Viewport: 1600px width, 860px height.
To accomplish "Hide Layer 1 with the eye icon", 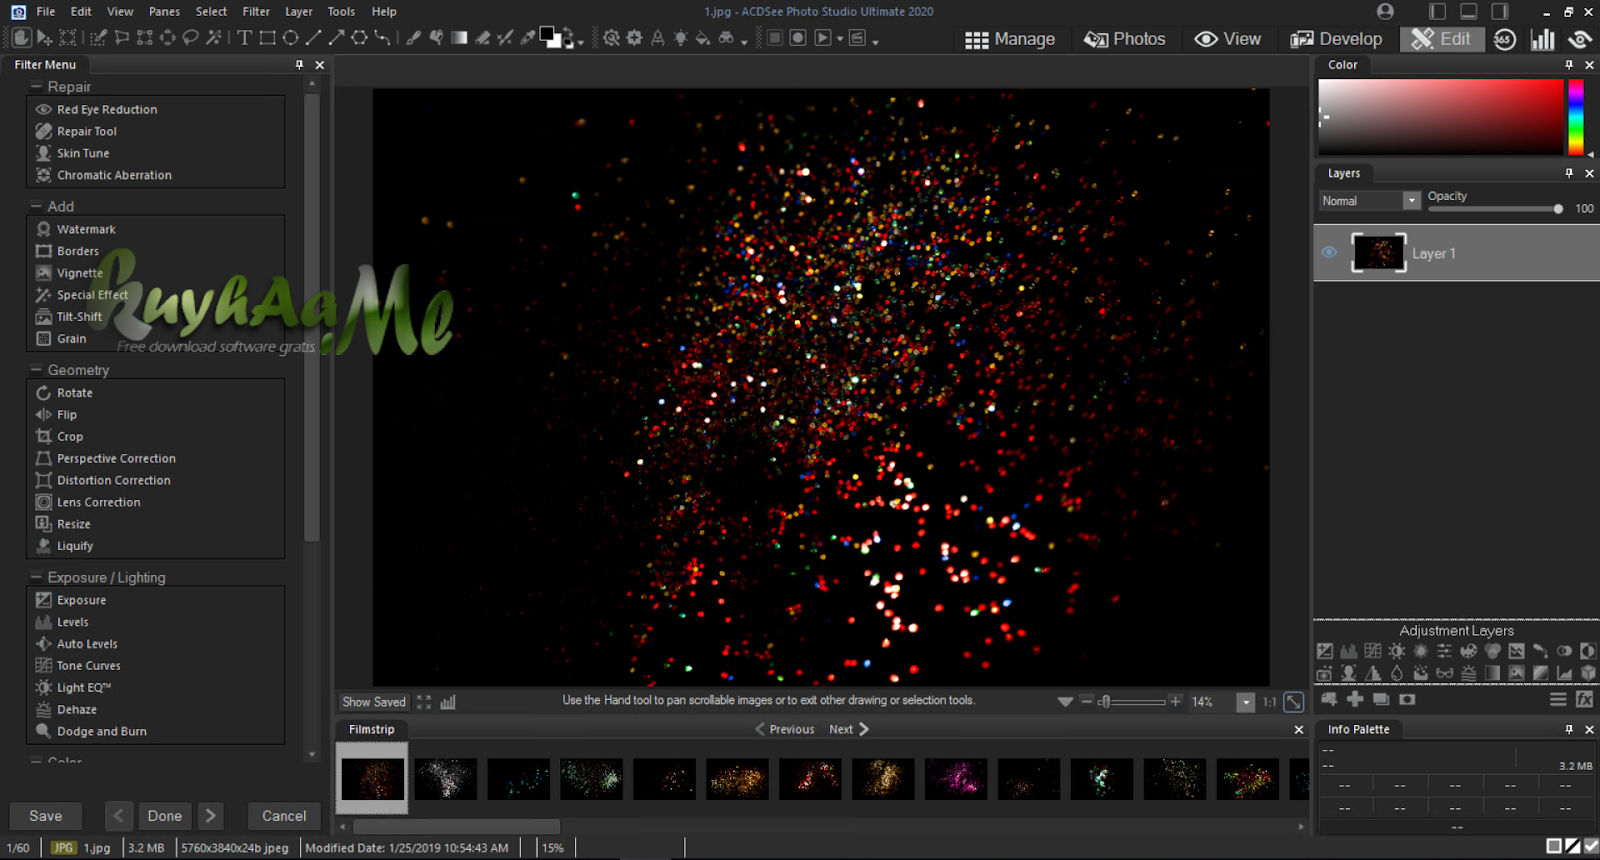I will tap(1329, 252).
